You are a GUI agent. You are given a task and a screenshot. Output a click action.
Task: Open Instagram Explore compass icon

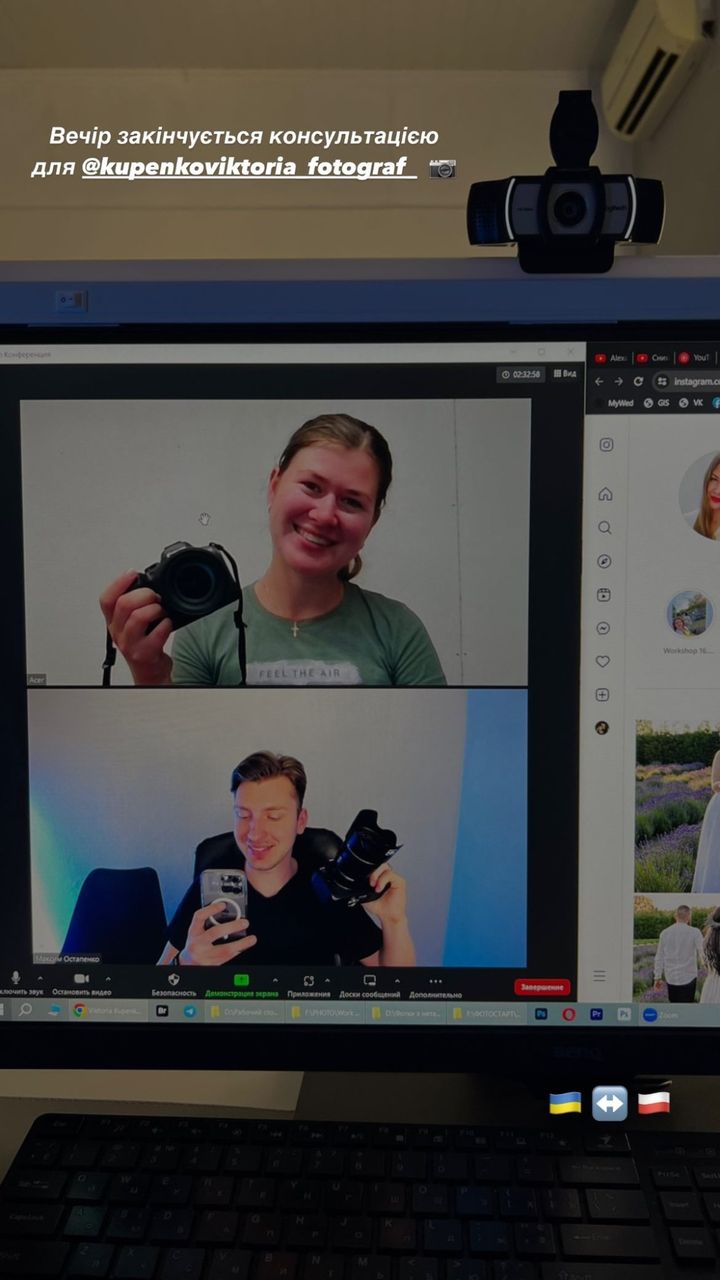pyautogui.click(x=604, y=561)
